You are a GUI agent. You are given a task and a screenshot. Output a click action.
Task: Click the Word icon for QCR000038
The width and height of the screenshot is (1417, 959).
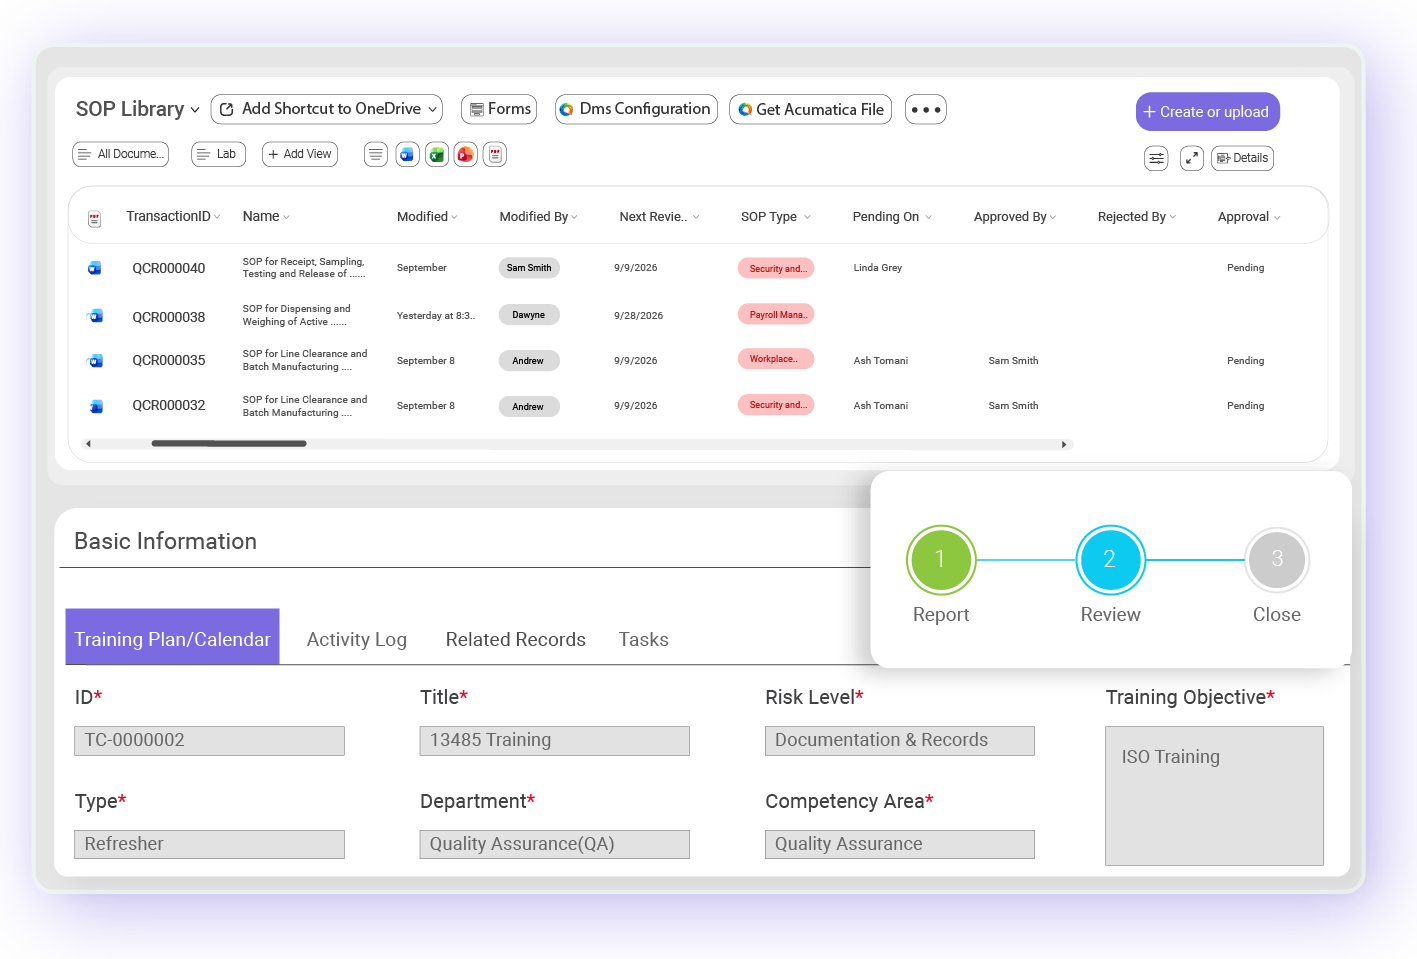click(x=95, y=316)
